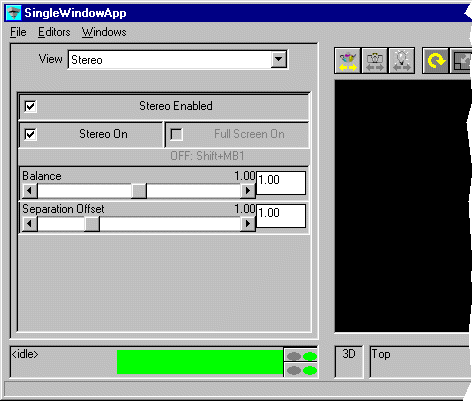This screenshot has width=472, height=401.
Task: Open the File menu
Action: tap(18, 32)
